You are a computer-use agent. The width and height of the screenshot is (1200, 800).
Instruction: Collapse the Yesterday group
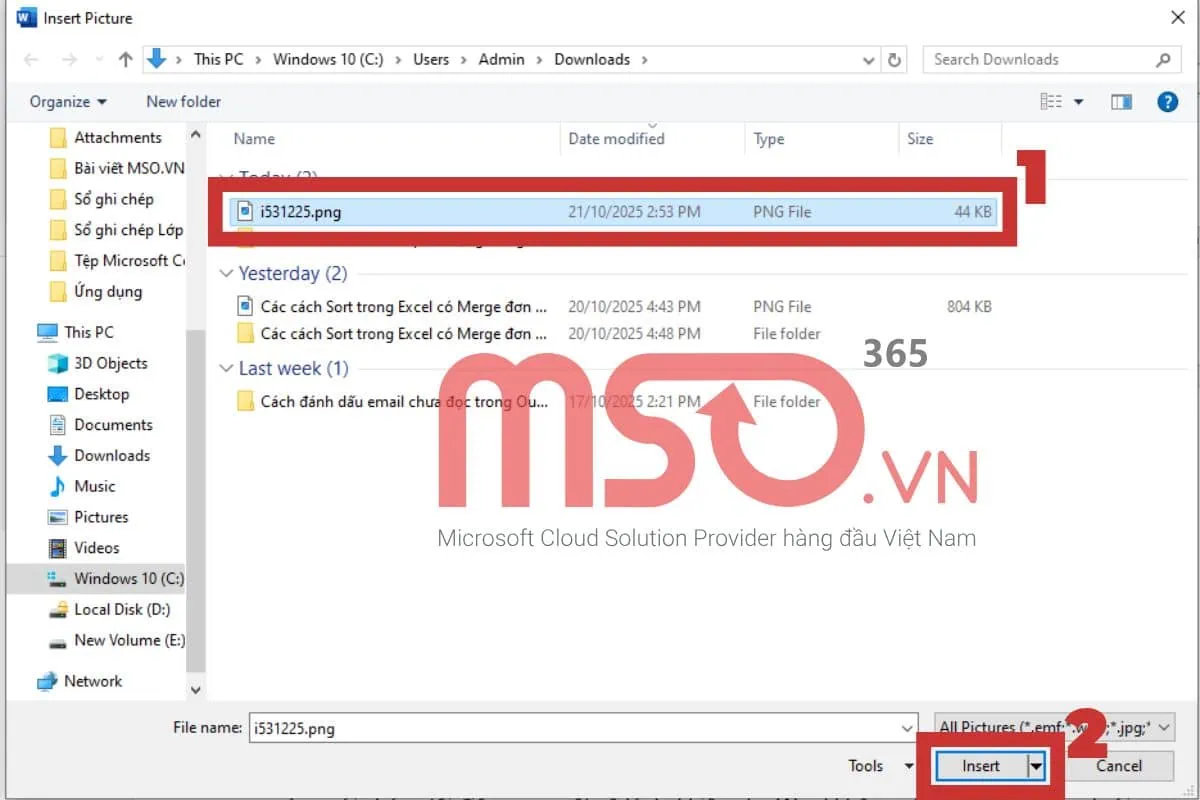(225, 274)
